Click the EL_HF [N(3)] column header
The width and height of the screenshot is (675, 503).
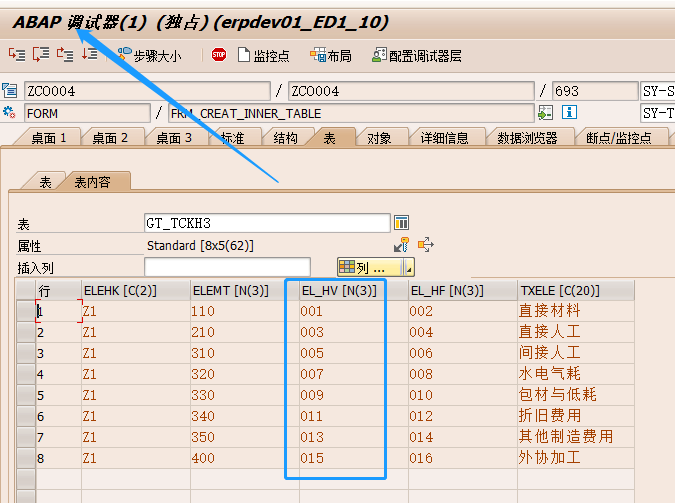coord(463,290)
